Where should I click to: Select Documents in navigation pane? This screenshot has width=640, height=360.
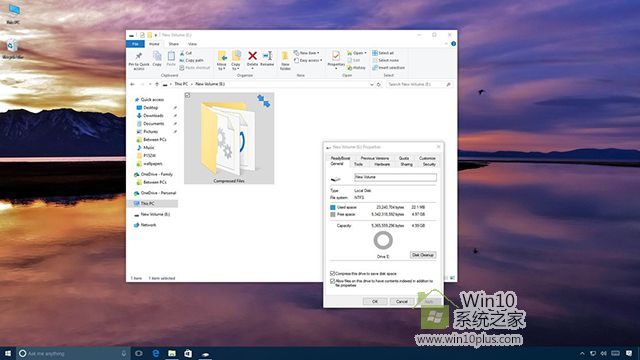(x=153, y=124)
